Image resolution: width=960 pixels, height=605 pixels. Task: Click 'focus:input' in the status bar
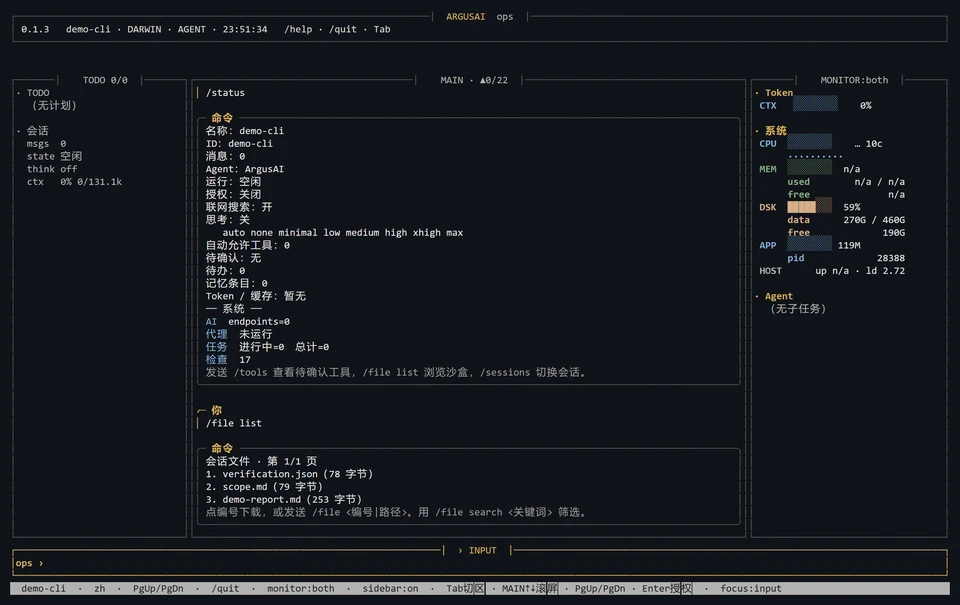coord(751,588)
